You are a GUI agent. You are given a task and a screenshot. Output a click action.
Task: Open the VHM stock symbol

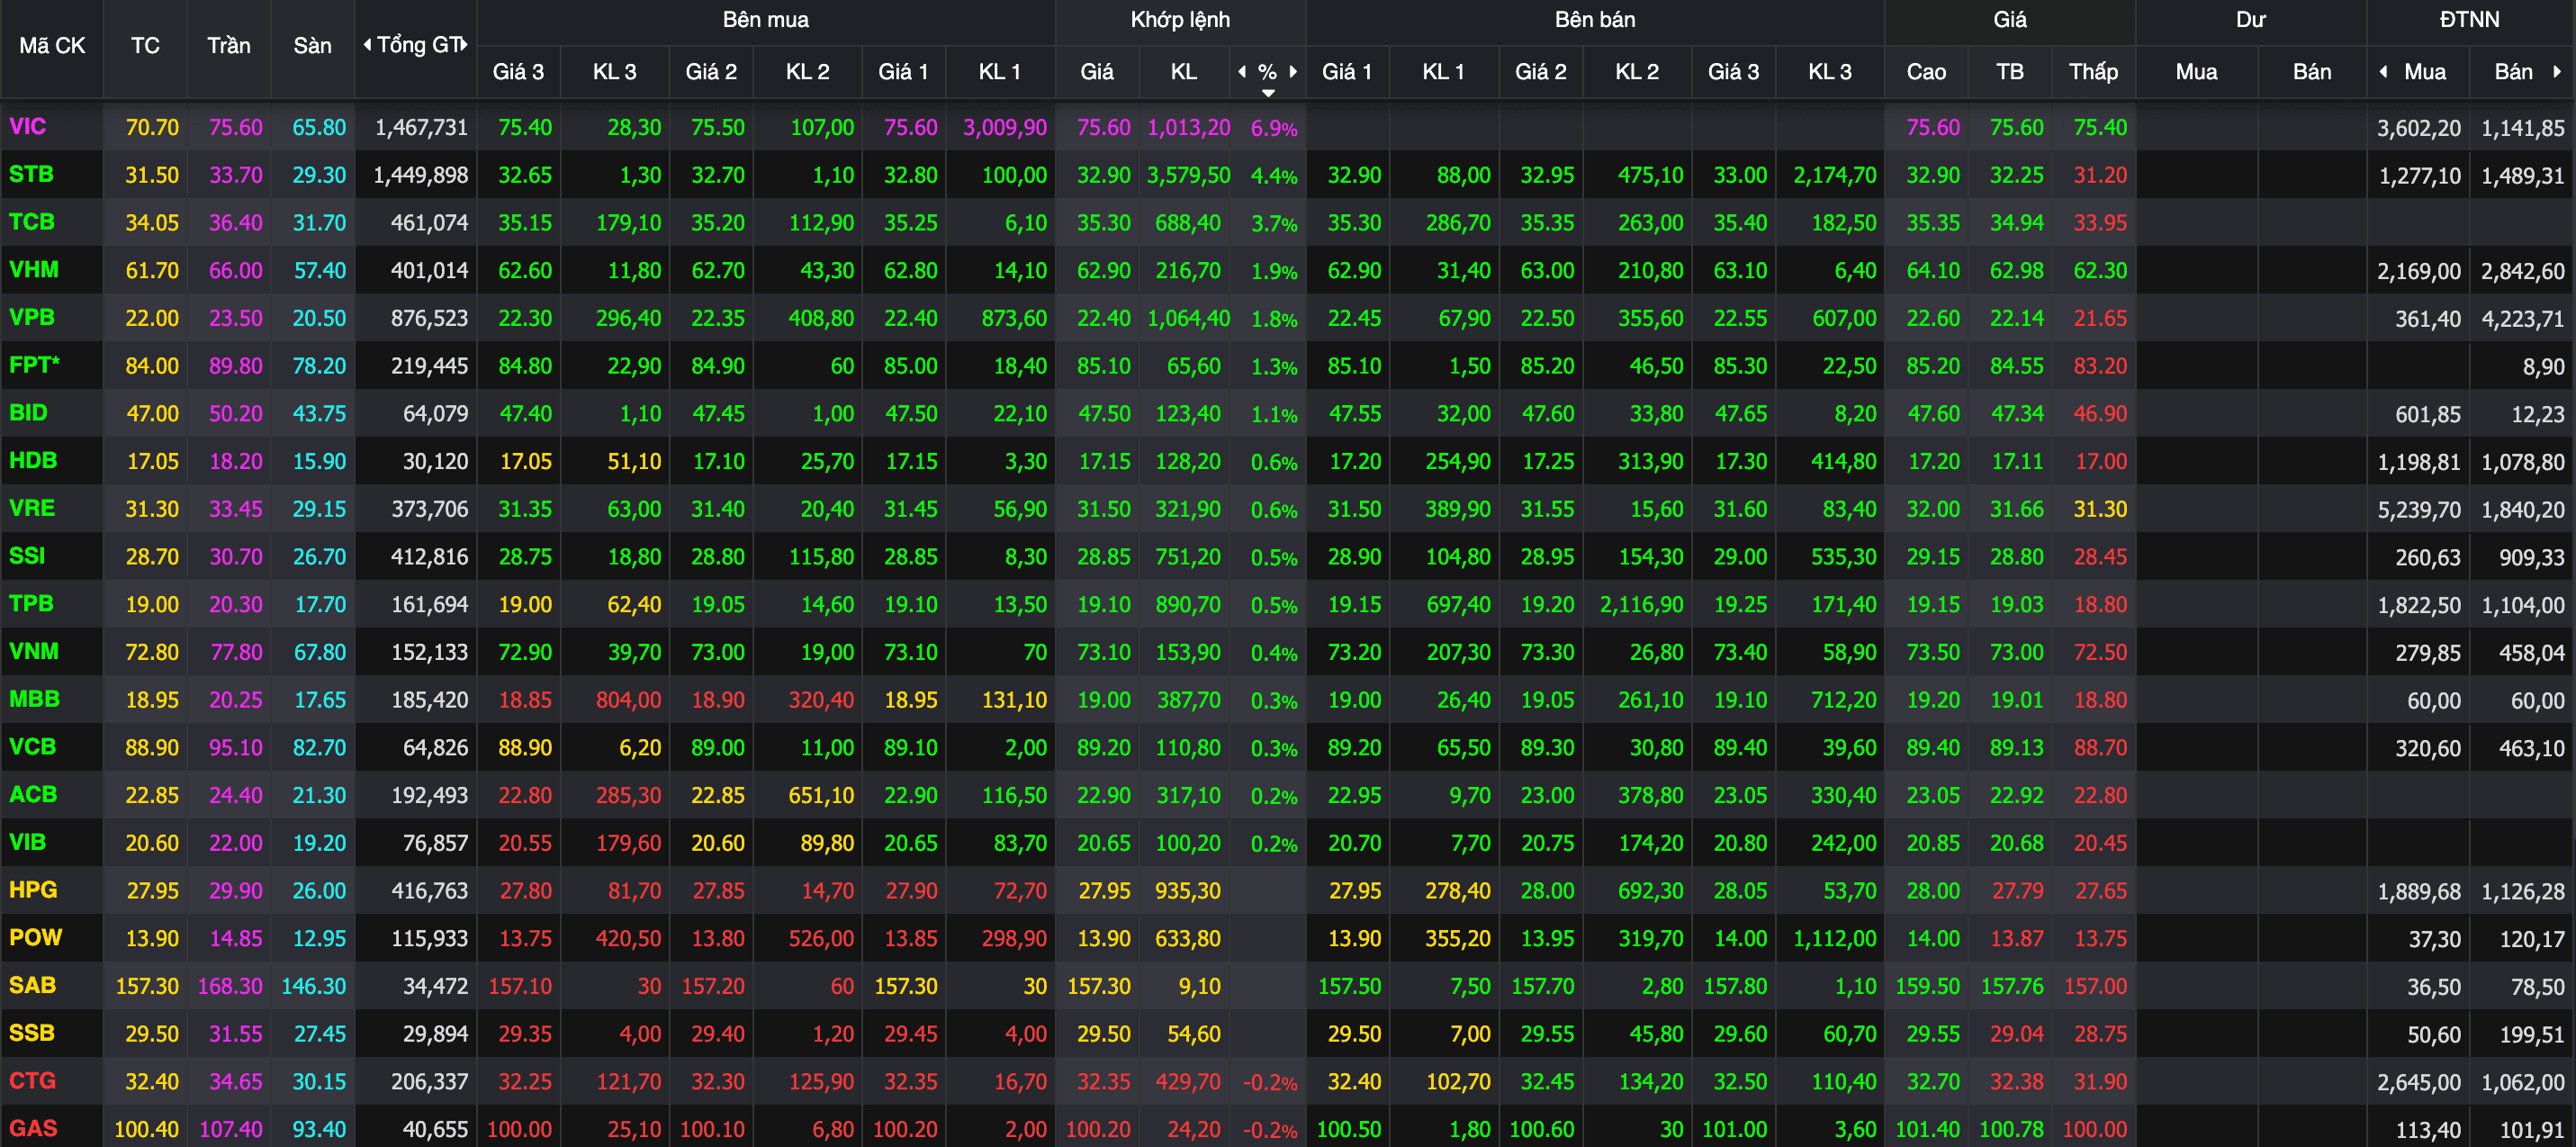[x=34, y=270]
